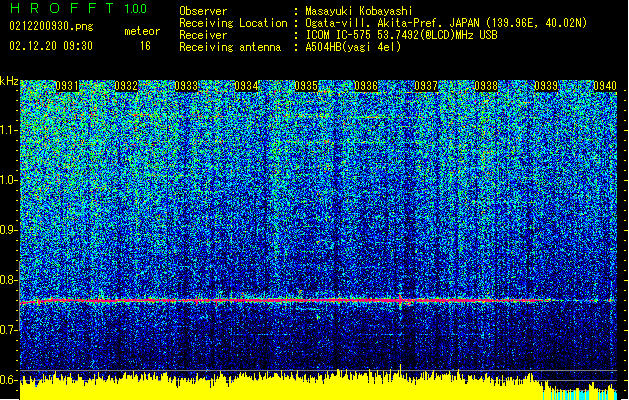This screenshot has height=400, width=629.
Task: Click the 0933 time marker
Action: pyautogui.click(x=187, y=86)
